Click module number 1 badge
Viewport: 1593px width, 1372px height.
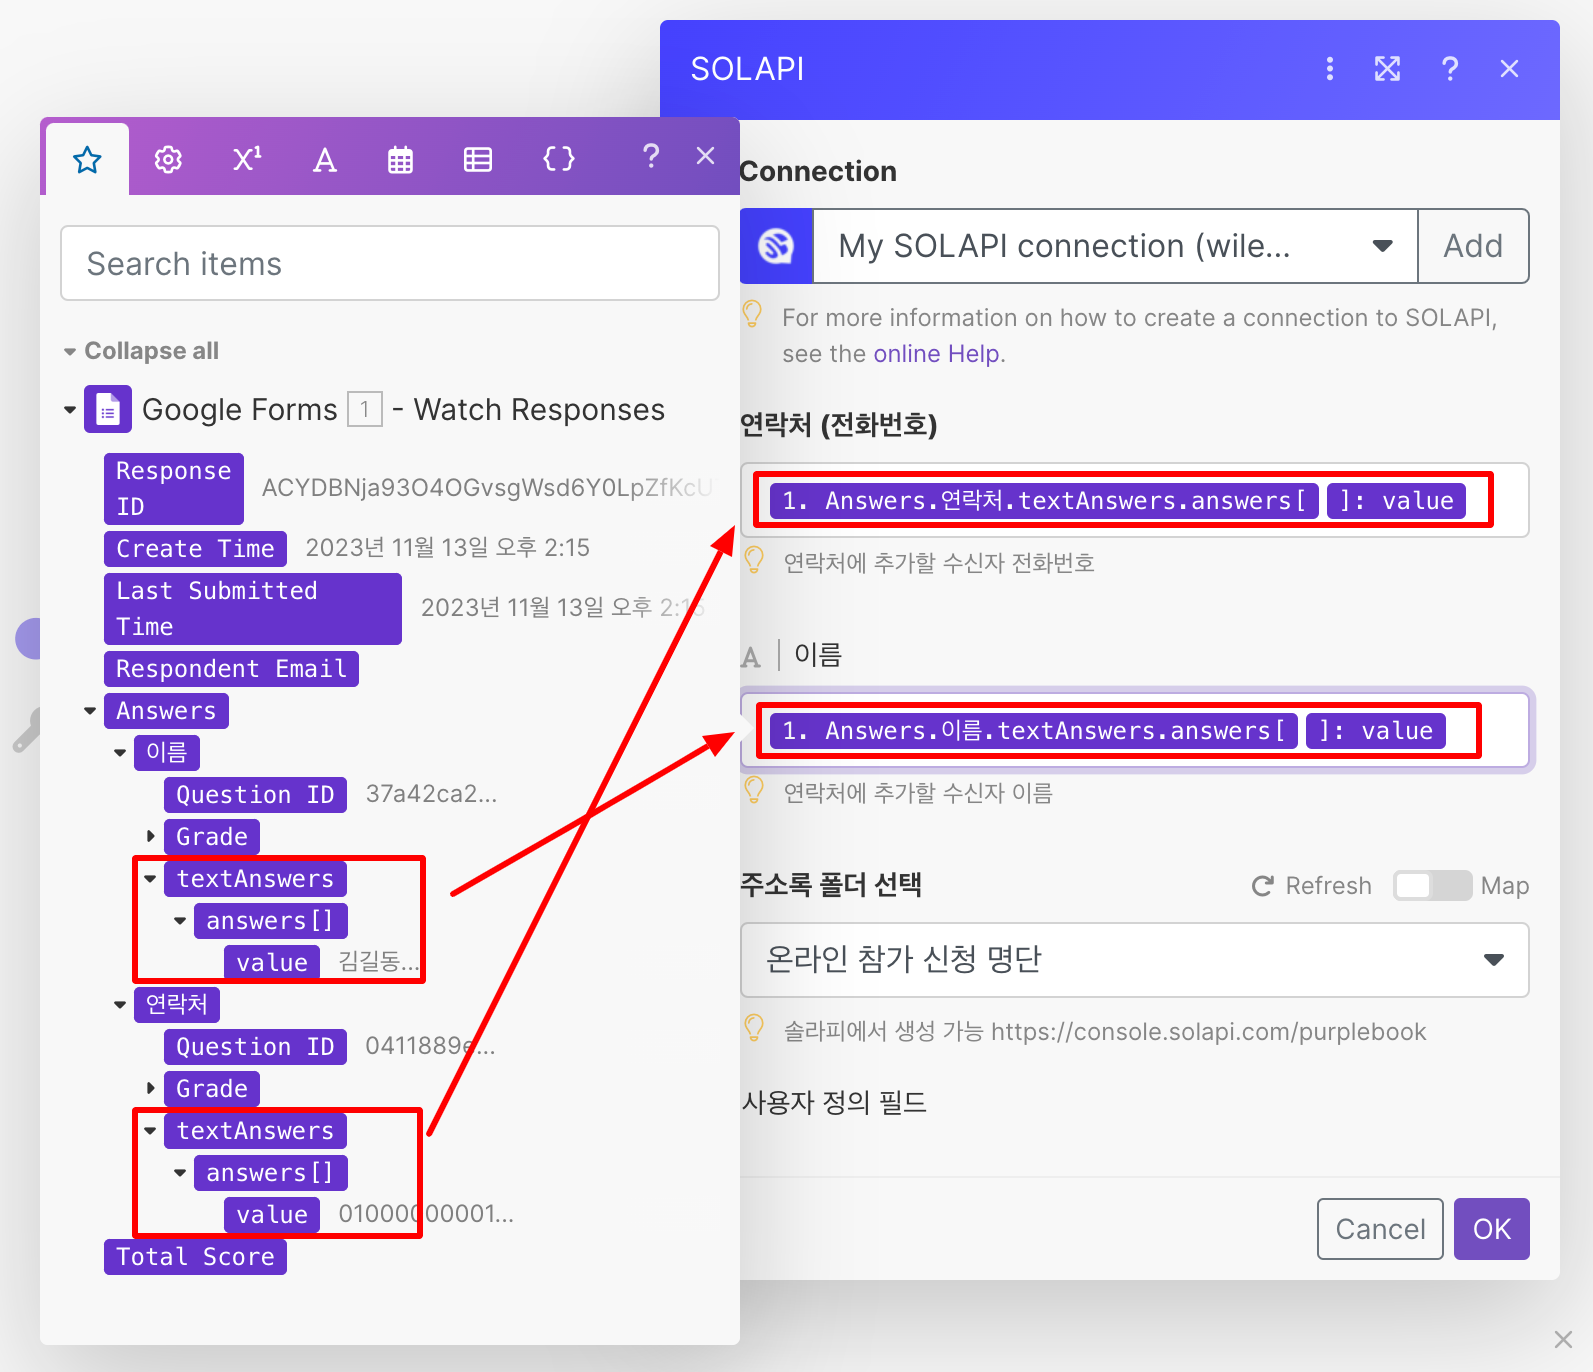365,409
